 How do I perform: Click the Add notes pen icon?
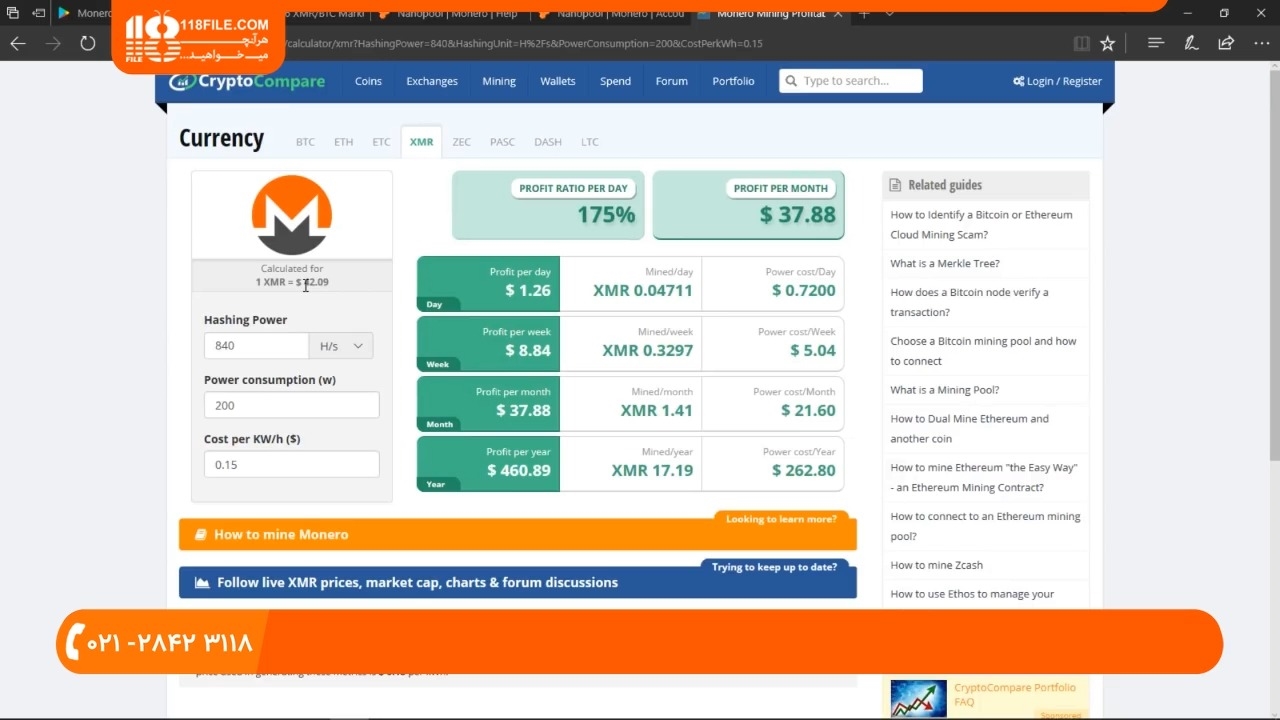(x=1191, y=43)
